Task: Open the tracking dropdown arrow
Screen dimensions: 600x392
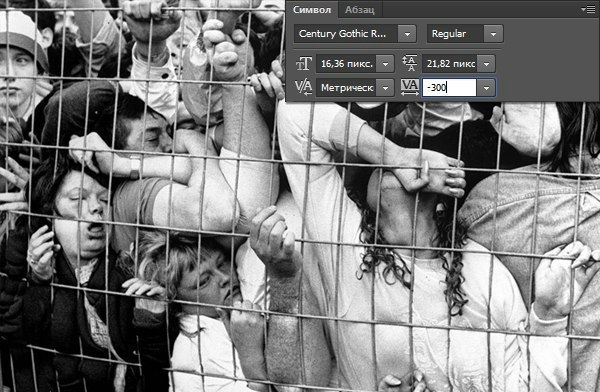Action: (x=486, y=88)
